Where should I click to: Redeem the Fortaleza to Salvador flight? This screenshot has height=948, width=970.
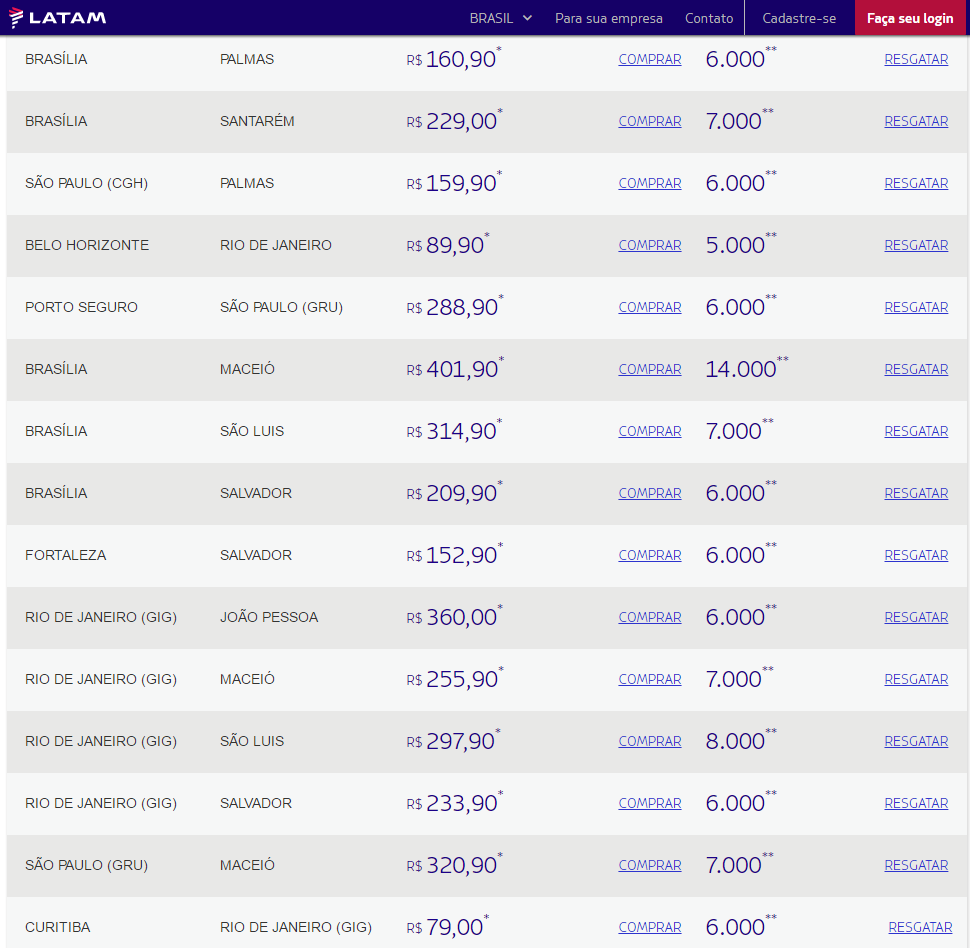click(916, 555)
